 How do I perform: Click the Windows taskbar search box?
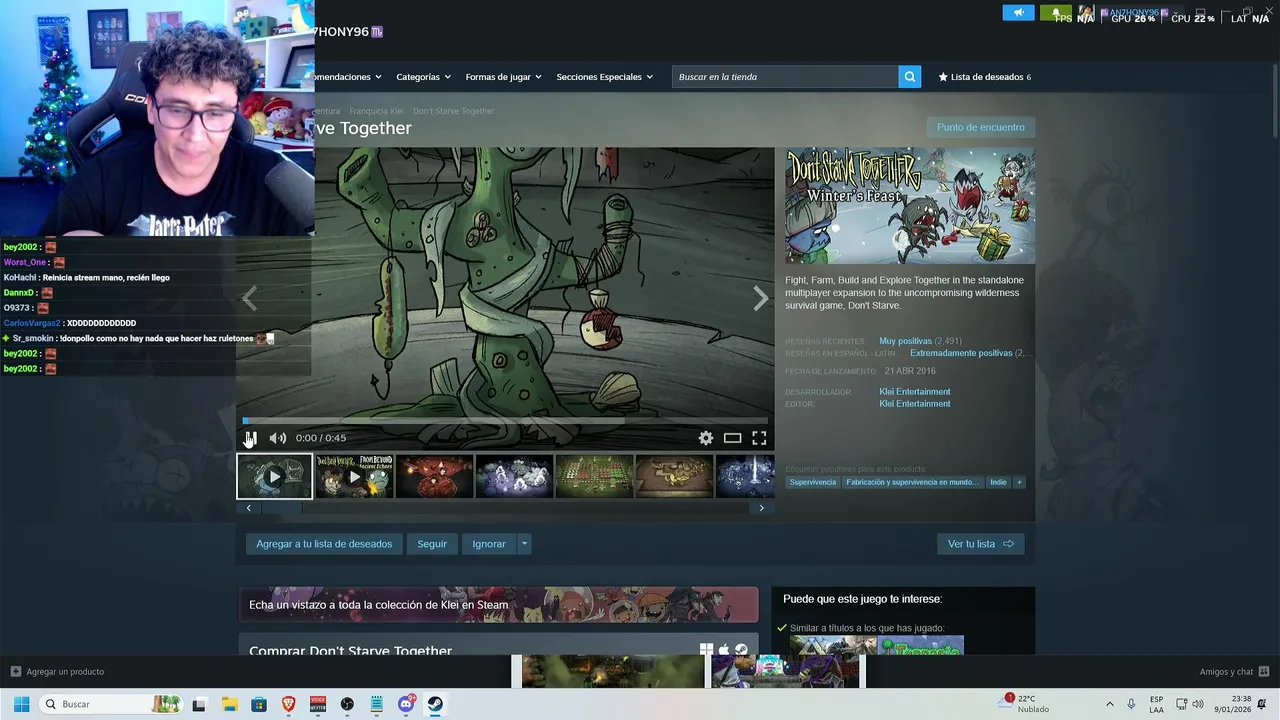112,704
